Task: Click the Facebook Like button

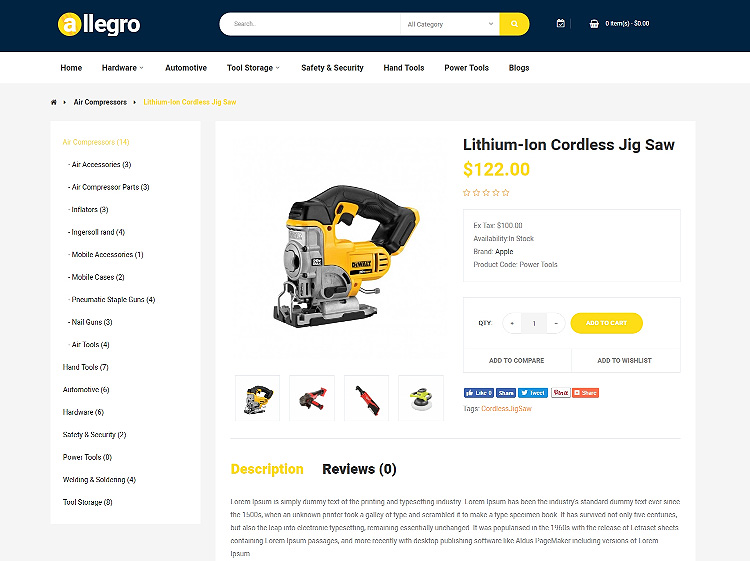Action: pyautogui.click(x=479, y=393)
